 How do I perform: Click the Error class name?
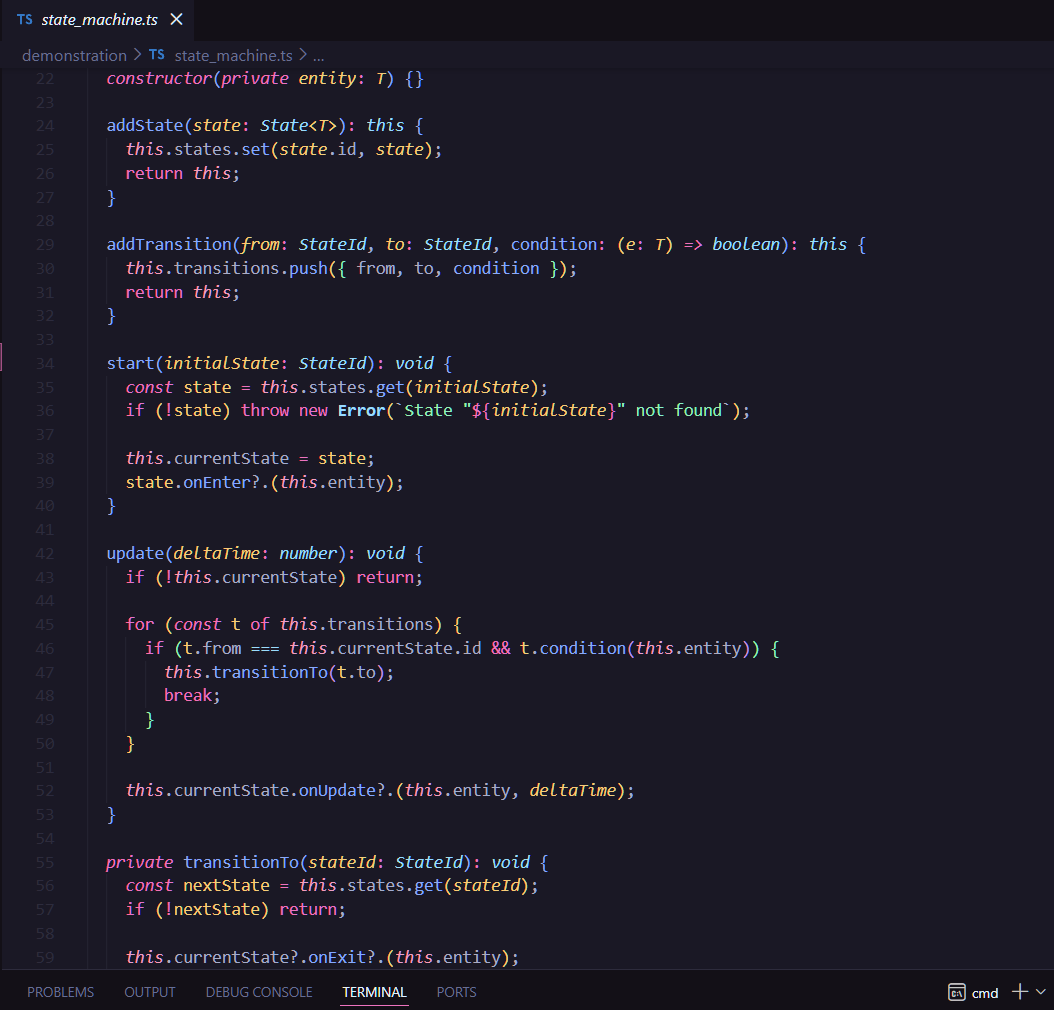point(361,411)
